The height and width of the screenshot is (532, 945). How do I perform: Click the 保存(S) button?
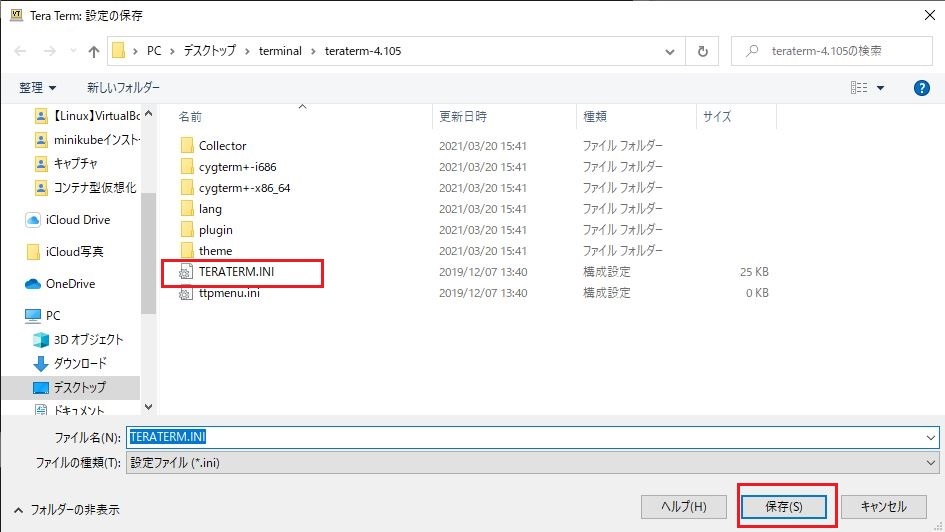pos(783,507)
